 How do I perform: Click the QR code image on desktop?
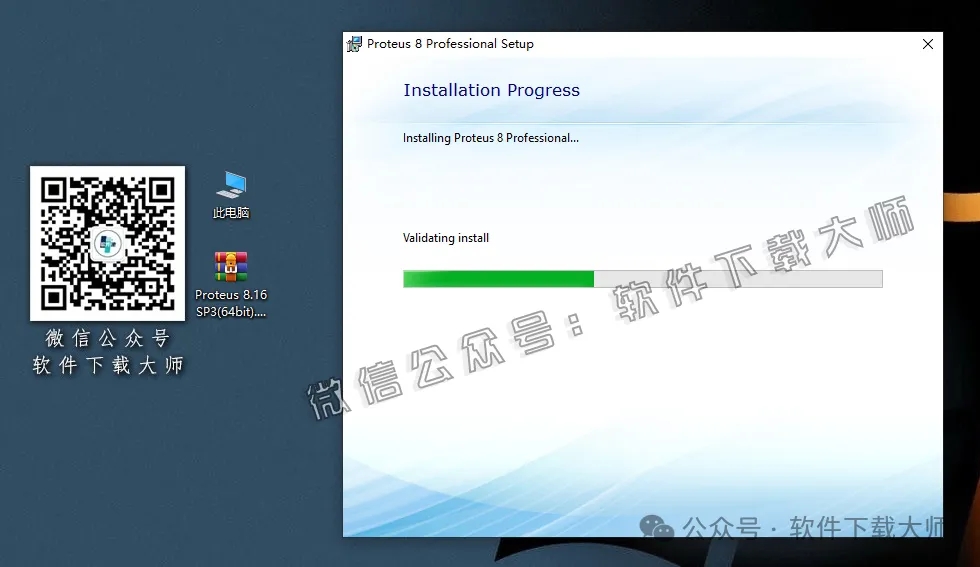108,243
